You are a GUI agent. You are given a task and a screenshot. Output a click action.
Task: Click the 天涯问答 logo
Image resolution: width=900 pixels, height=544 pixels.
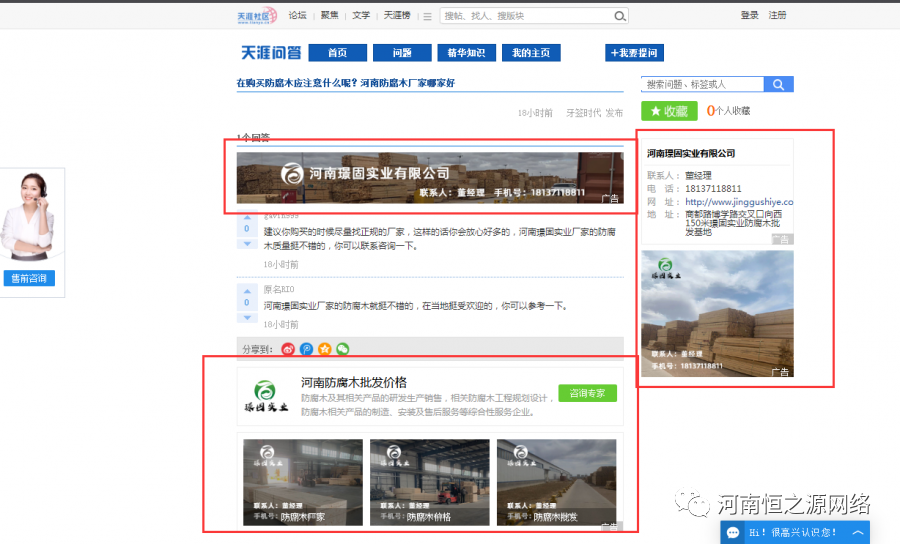click(271, 53)
